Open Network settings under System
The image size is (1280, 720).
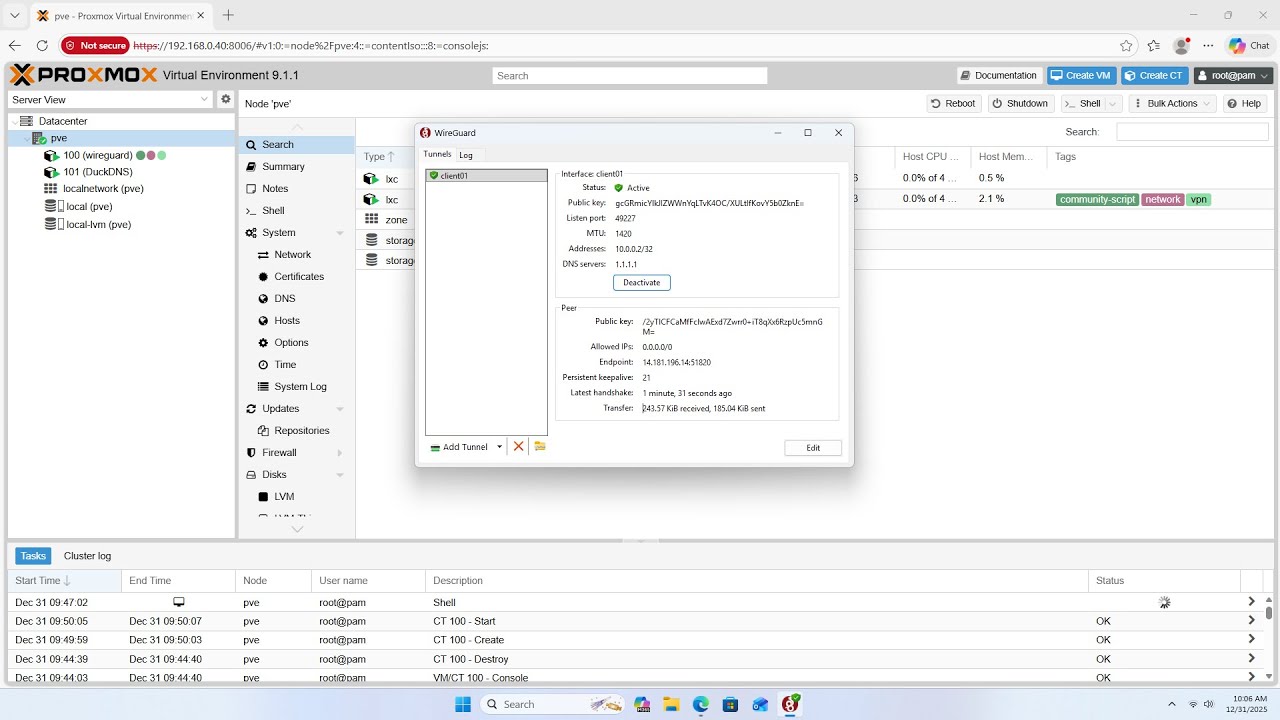click(x=292, y=255)
